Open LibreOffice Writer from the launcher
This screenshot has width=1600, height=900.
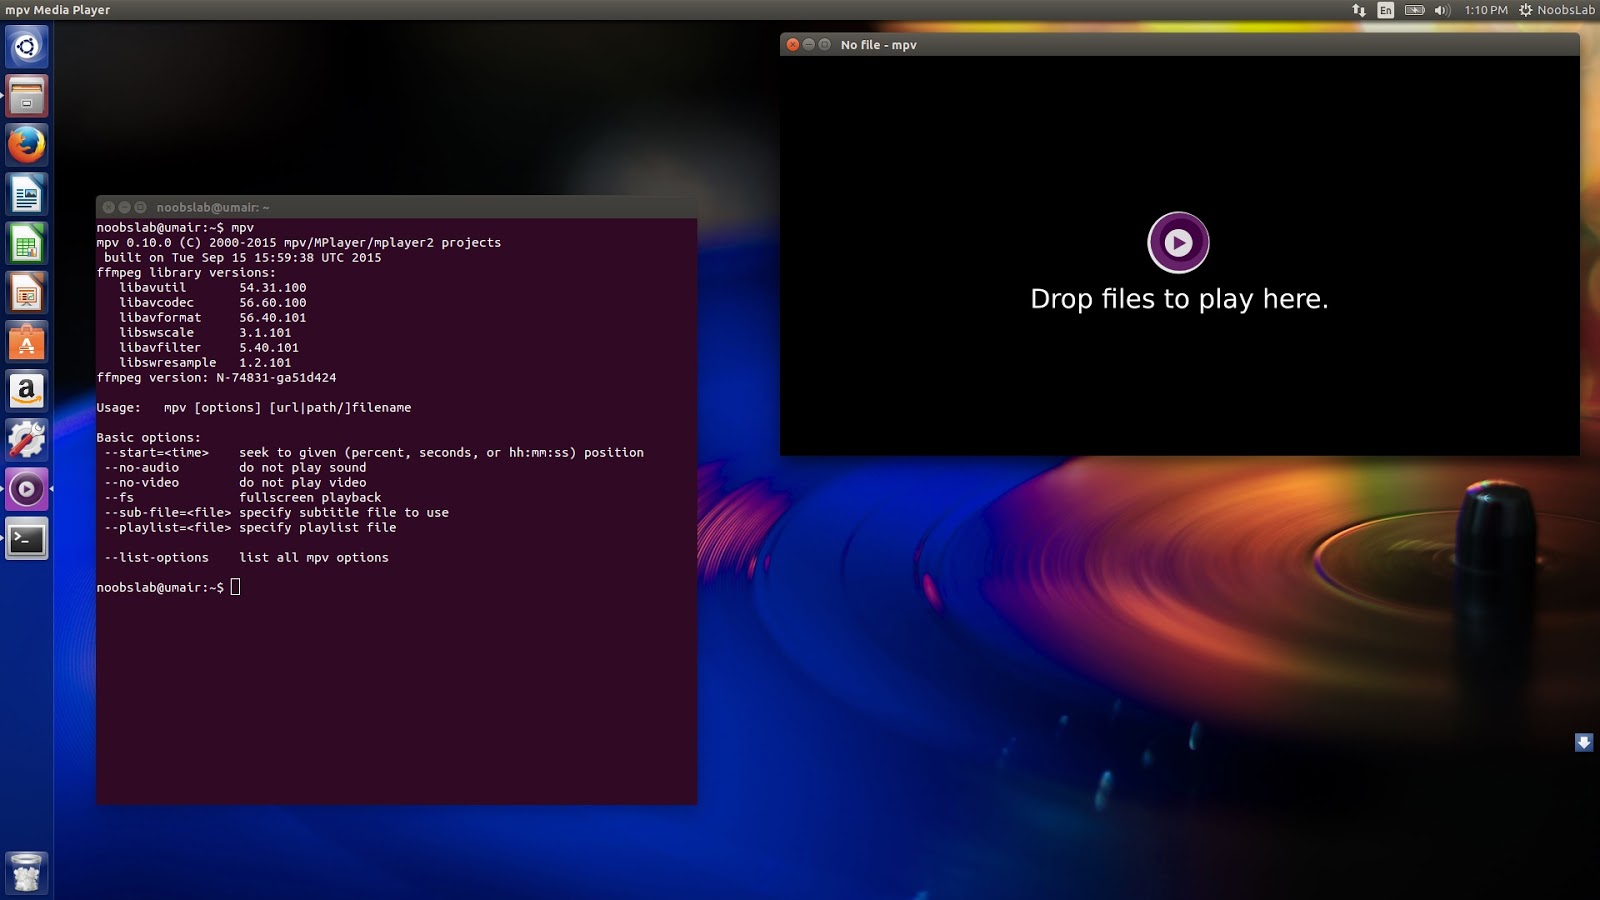click(27, 194)
